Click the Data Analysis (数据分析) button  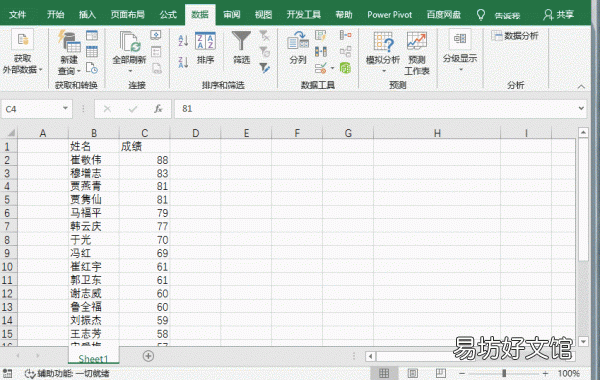pos(515,36)
